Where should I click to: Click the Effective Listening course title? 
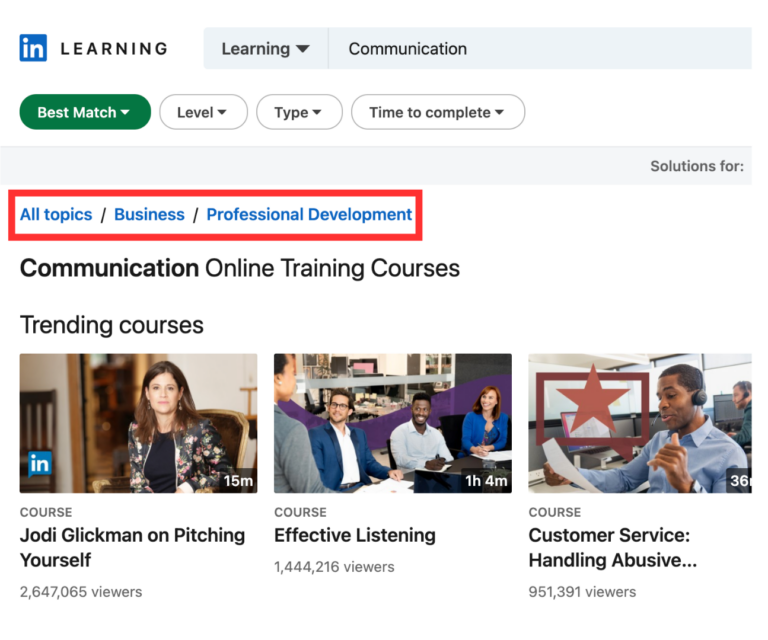[355, 535]
